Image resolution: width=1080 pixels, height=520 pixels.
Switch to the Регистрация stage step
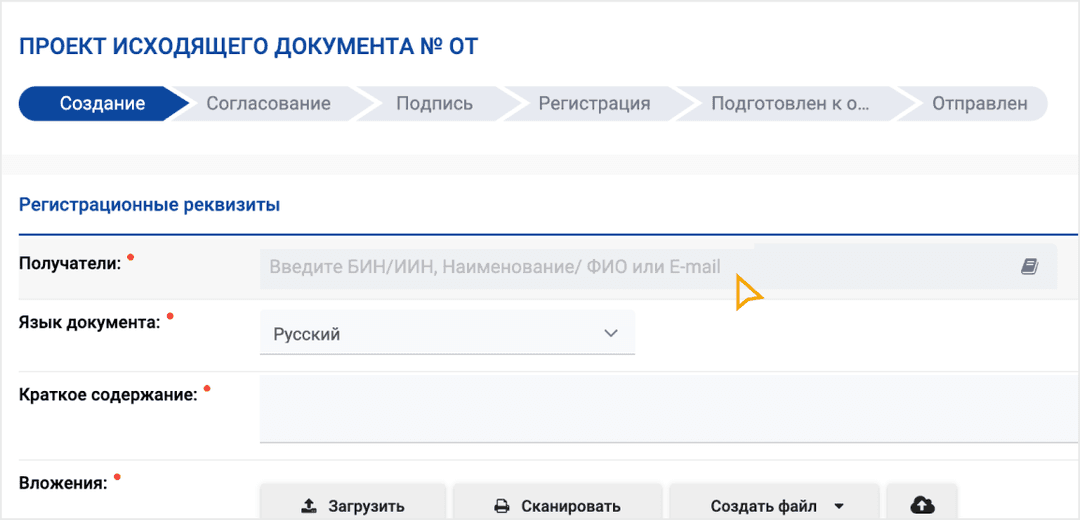coord(594,103)
